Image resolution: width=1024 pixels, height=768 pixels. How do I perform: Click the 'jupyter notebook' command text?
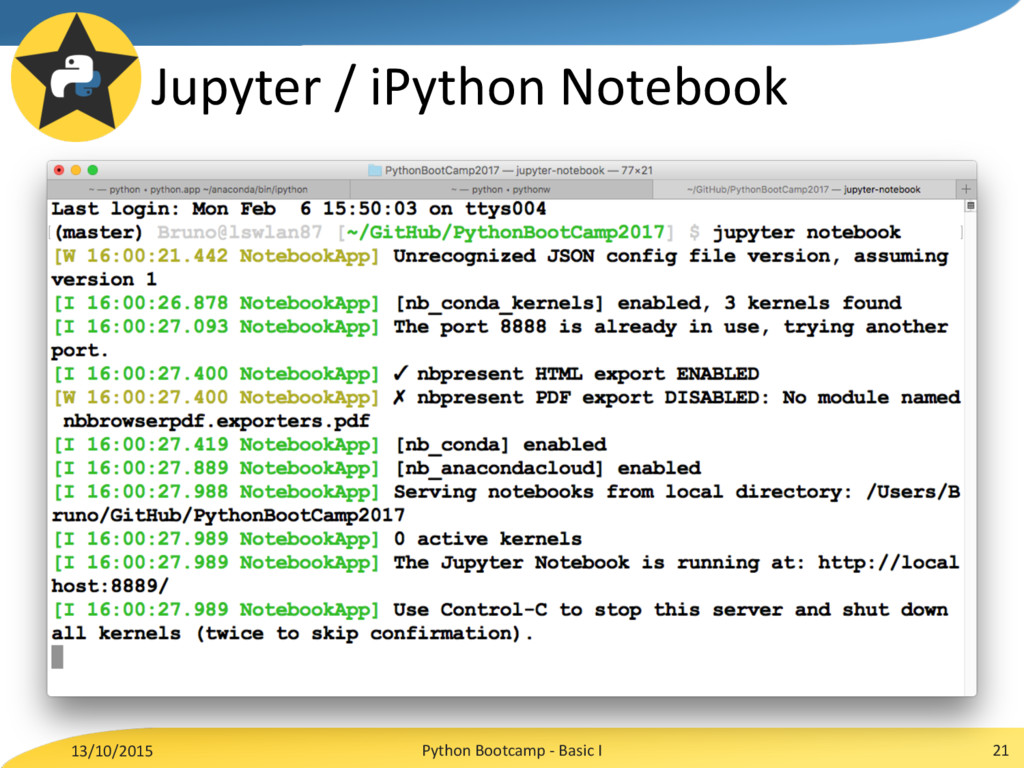point(807,232)
